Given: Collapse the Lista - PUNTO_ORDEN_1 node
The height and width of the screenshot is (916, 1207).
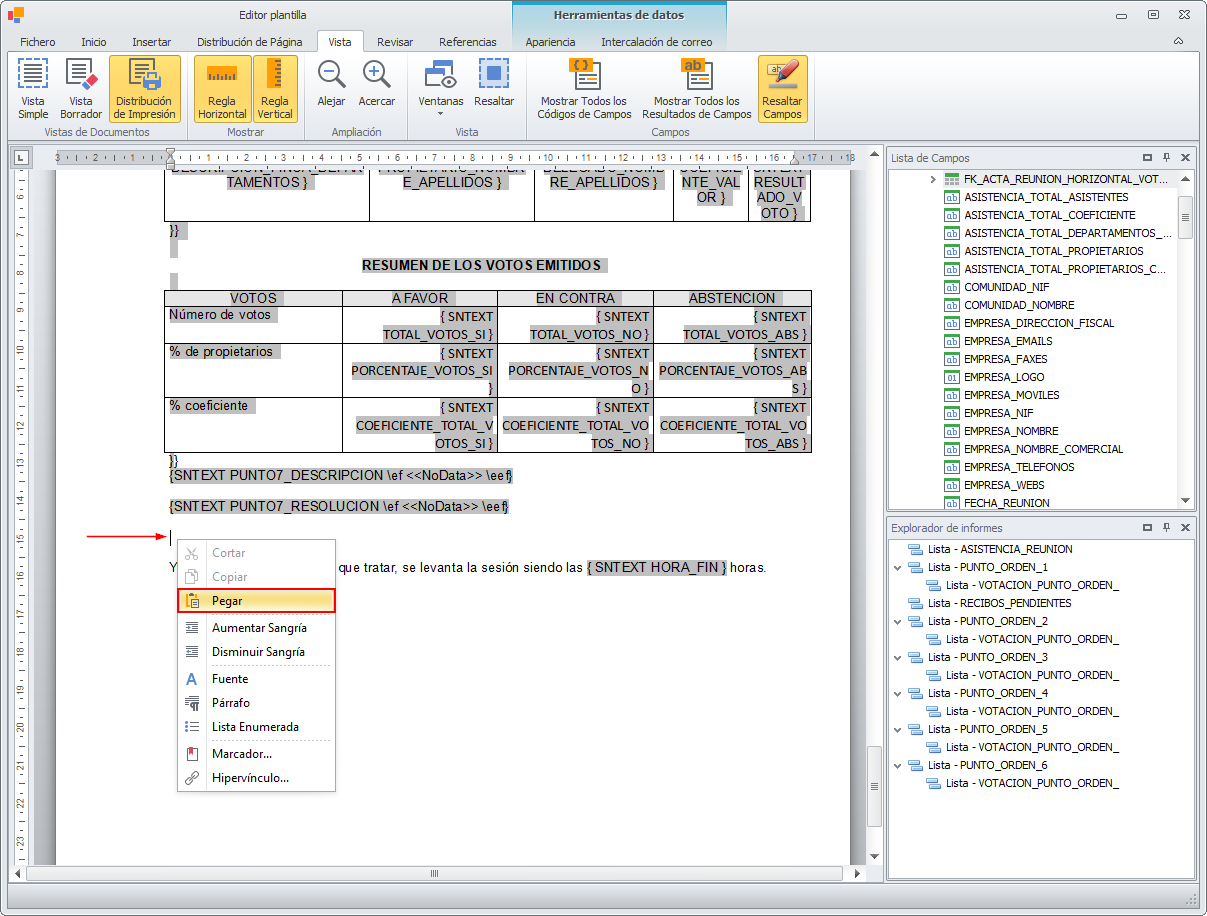Looking at the screenshot, I should pos(897,567).
